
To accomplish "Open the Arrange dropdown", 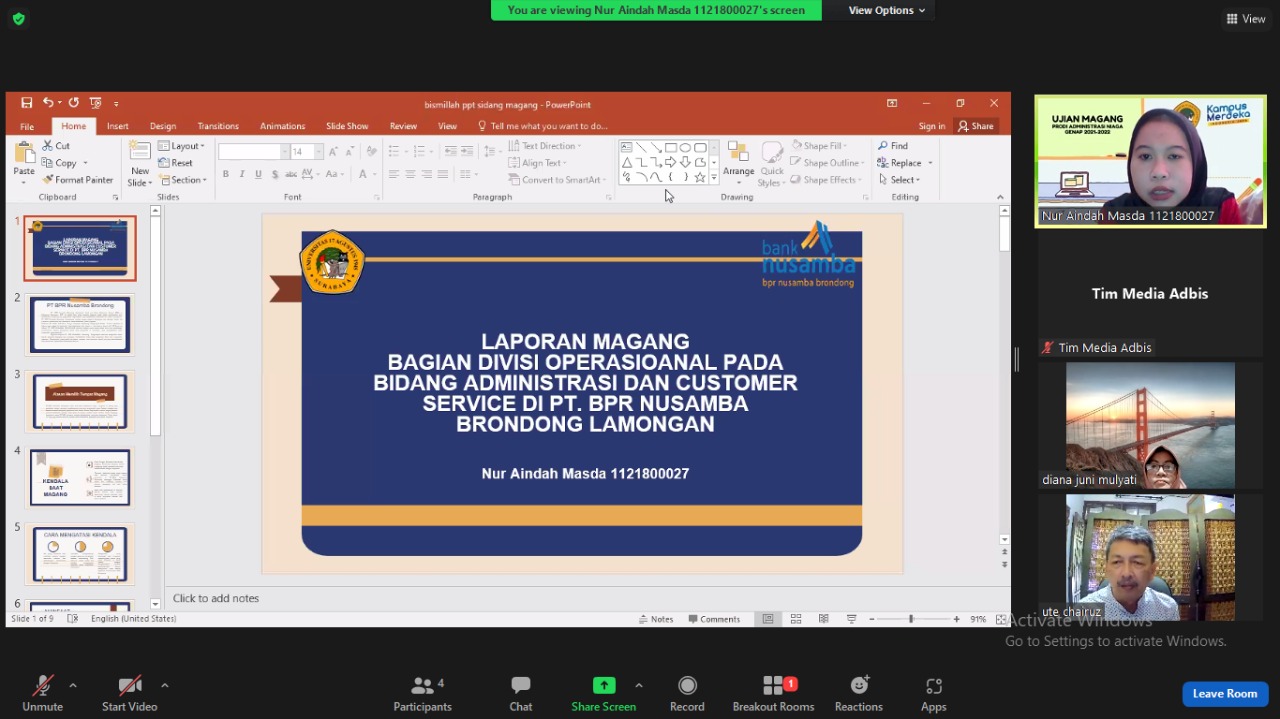I will click(x=738, y=163).
